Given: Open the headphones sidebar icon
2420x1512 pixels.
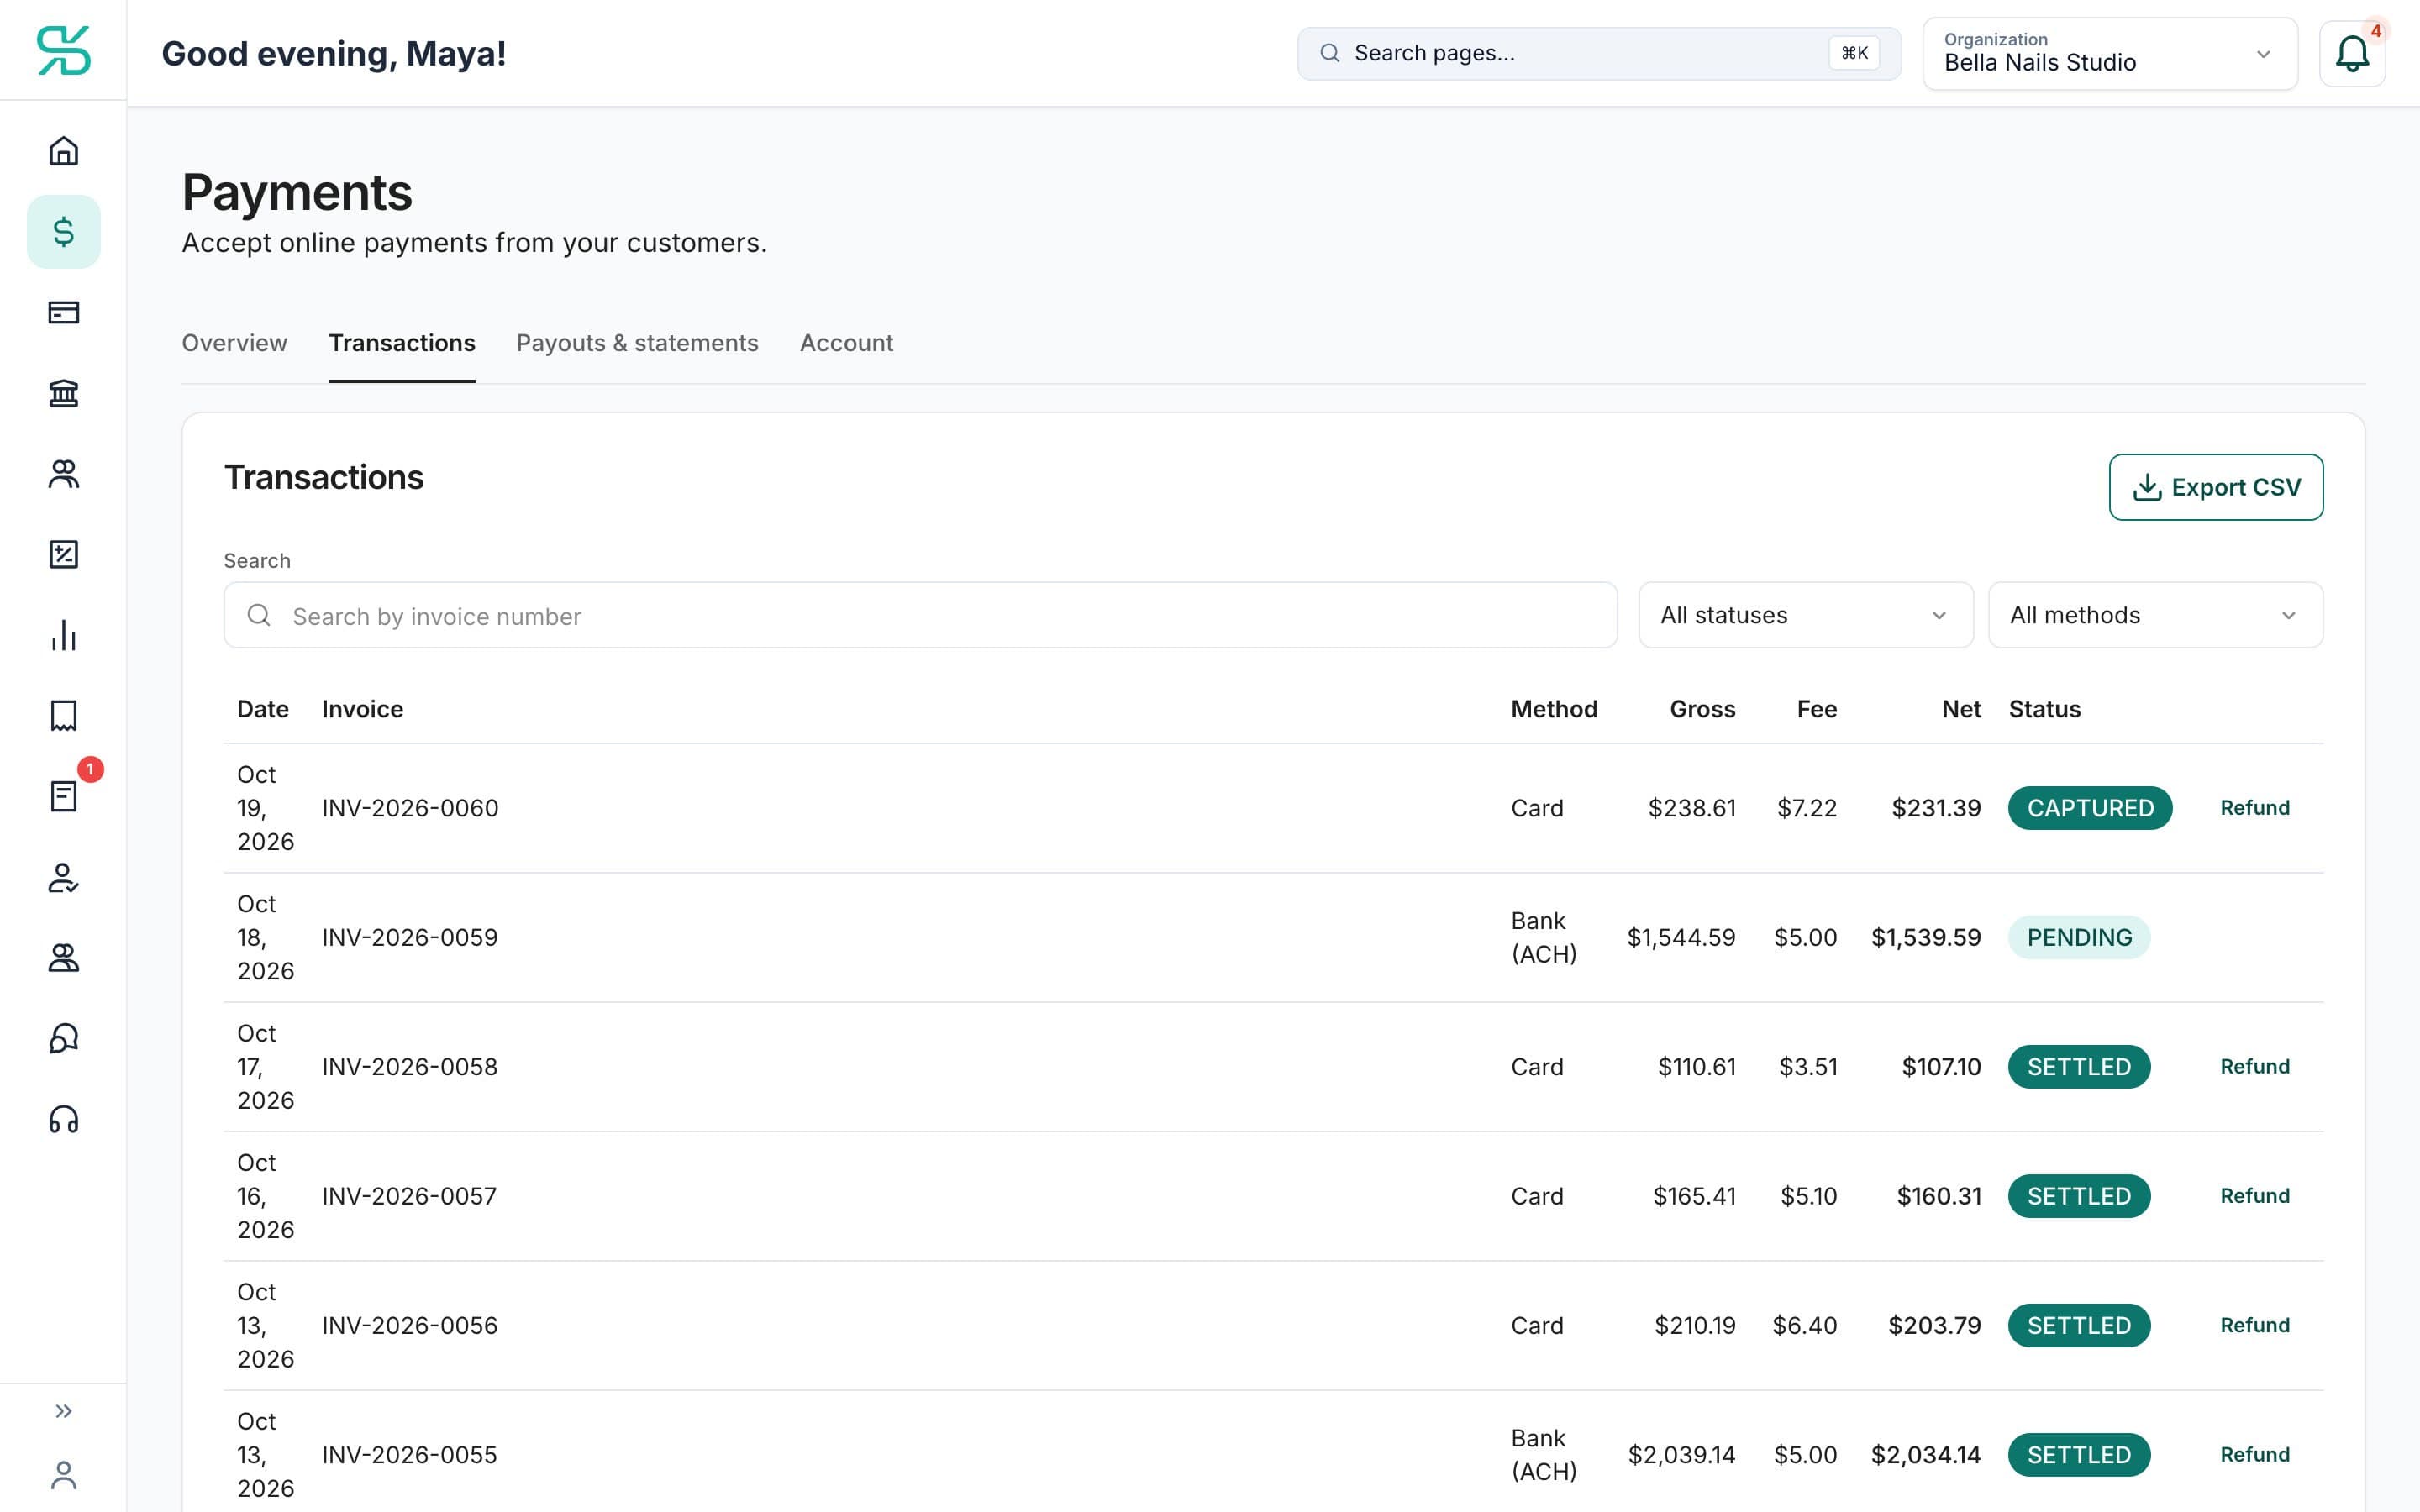Looking at the screenshot, I should point(63,1119).
